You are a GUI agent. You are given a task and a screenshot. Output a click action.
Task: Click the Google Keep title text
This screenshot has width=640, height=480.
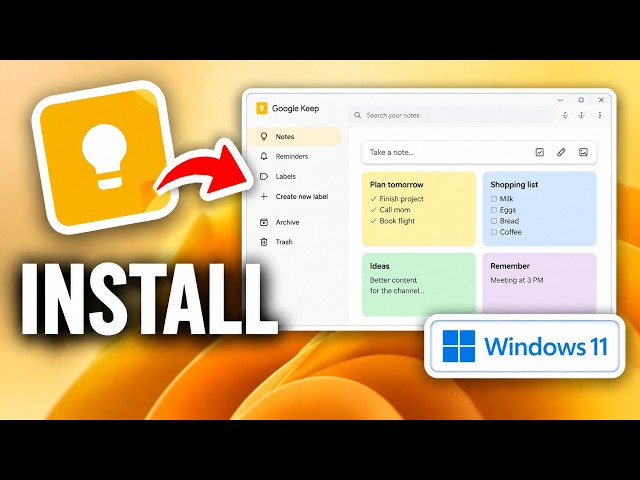coord(296,108)
